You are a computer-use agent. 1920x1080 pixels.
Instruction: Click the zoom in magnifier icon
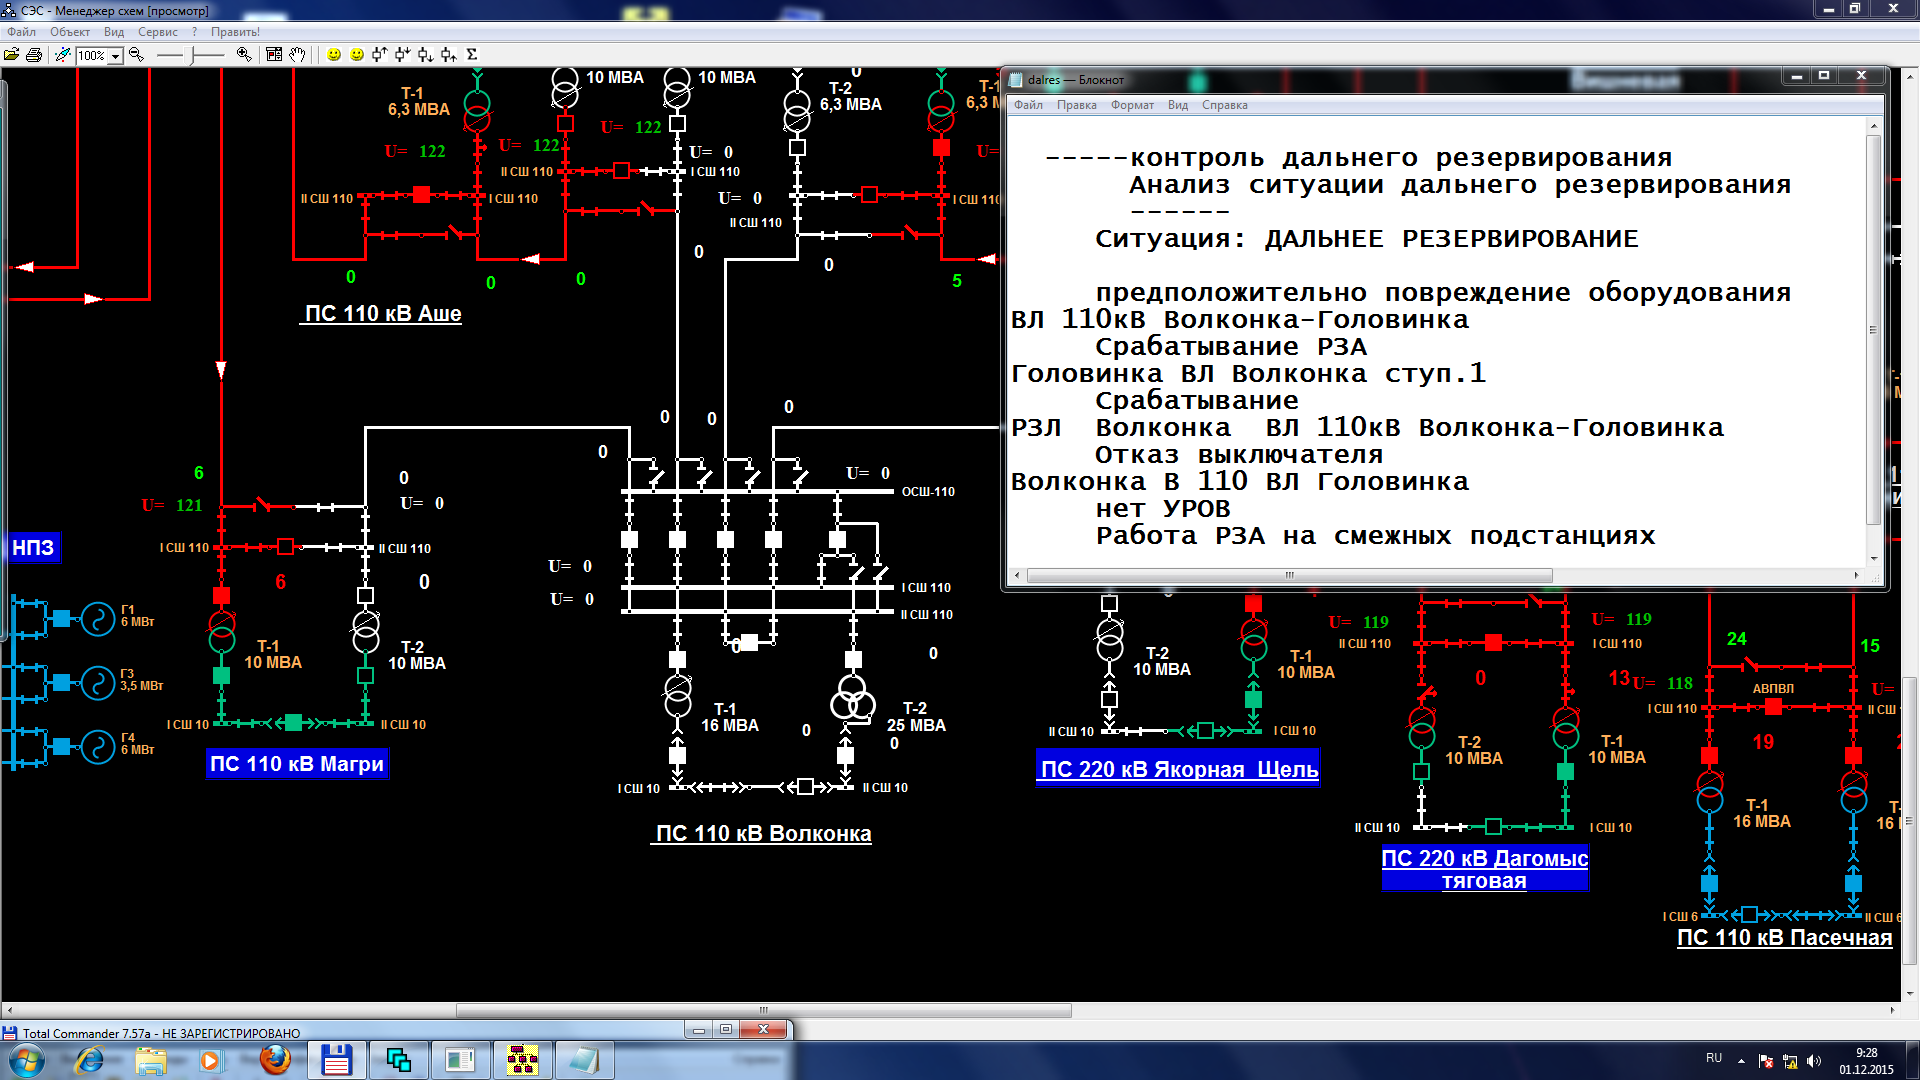pos(243,55)
